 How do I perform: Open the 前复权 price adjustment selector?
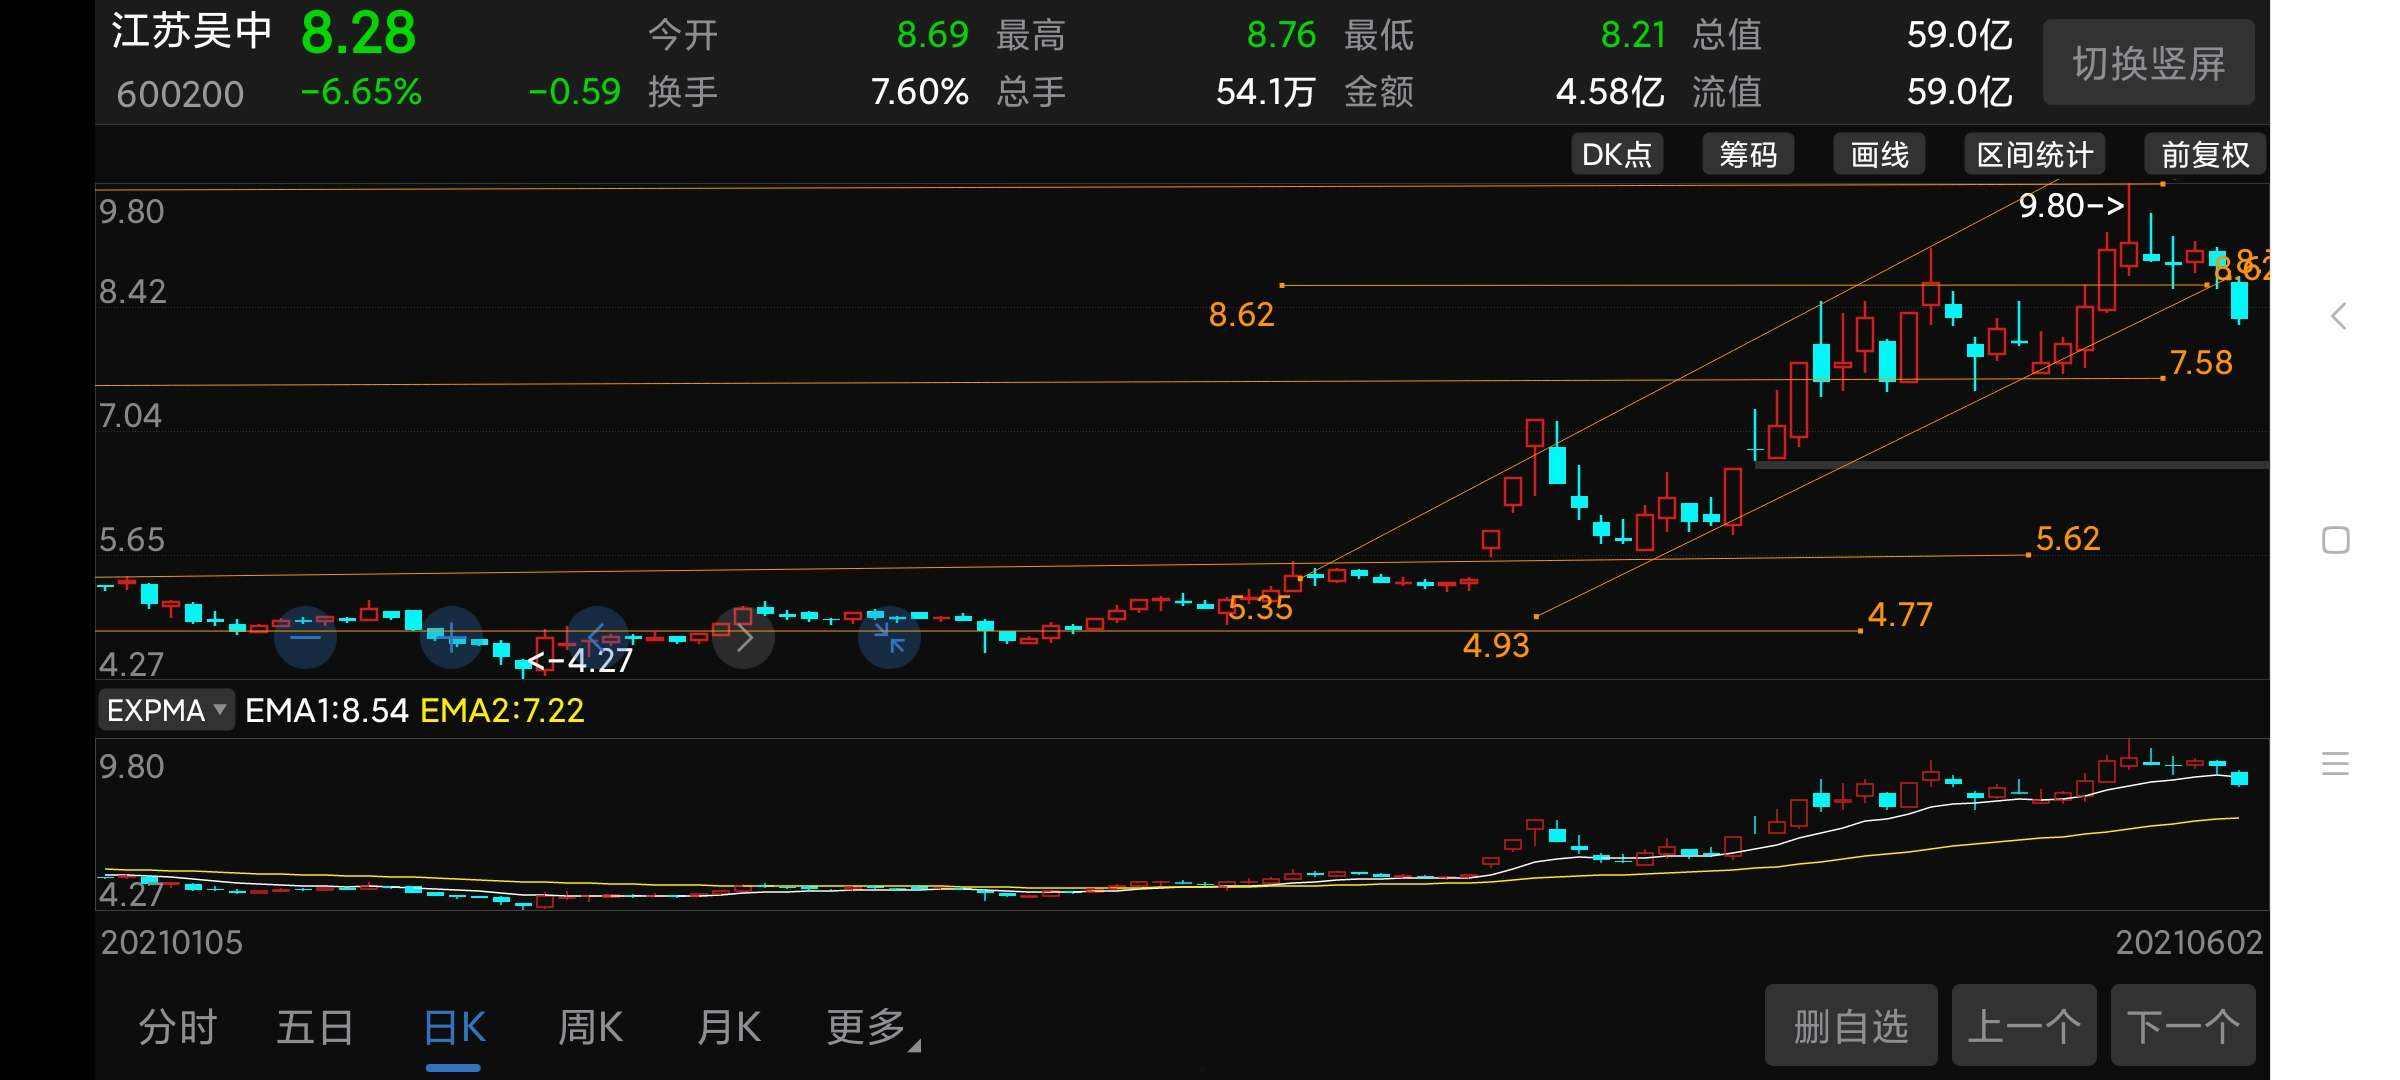coord(2205,154)
